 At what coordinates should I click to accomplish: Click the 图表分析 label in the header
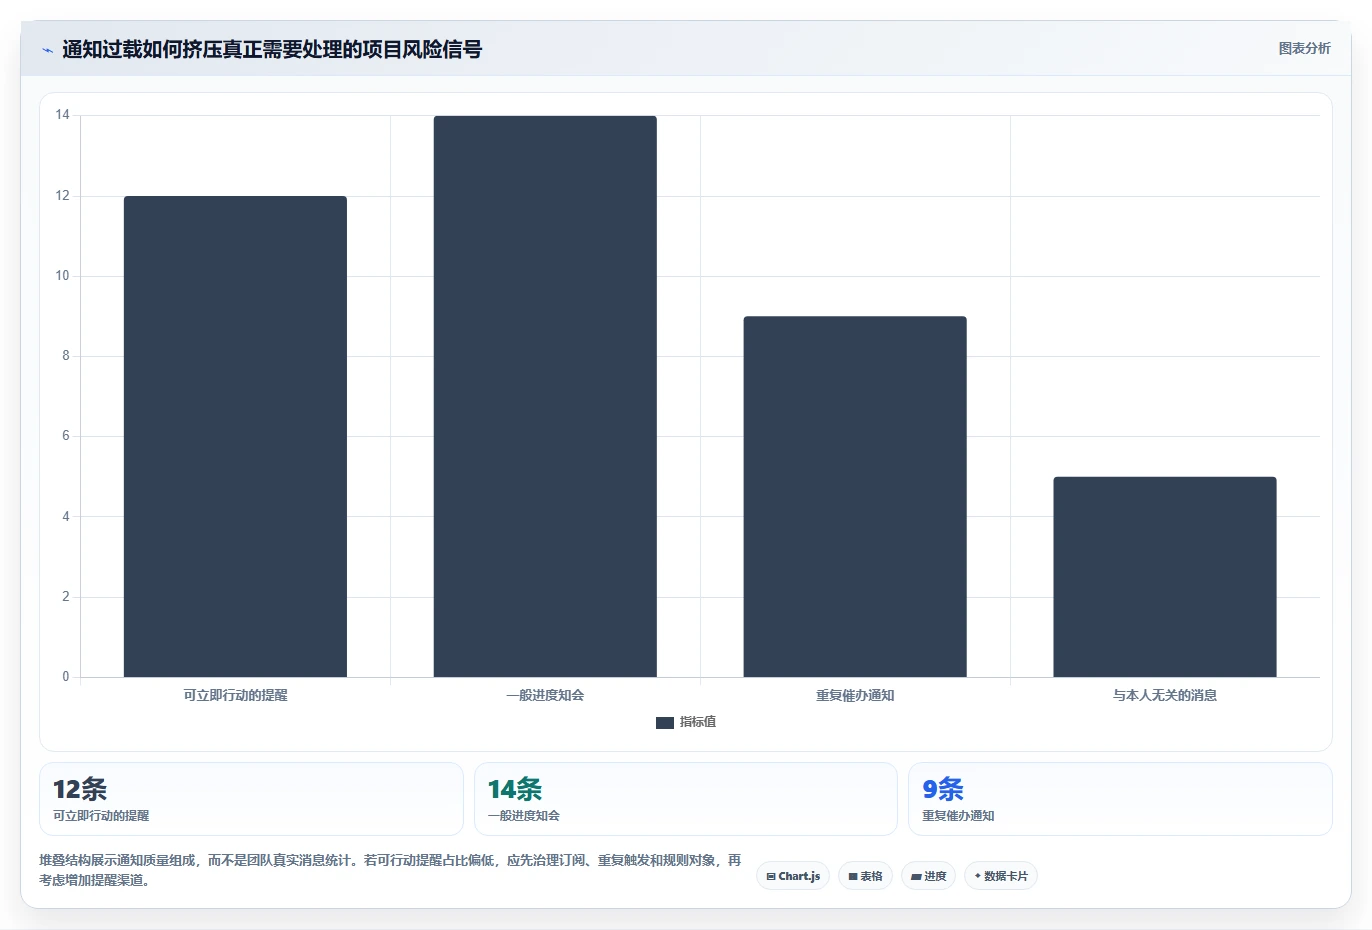[x=1305, y=48]
